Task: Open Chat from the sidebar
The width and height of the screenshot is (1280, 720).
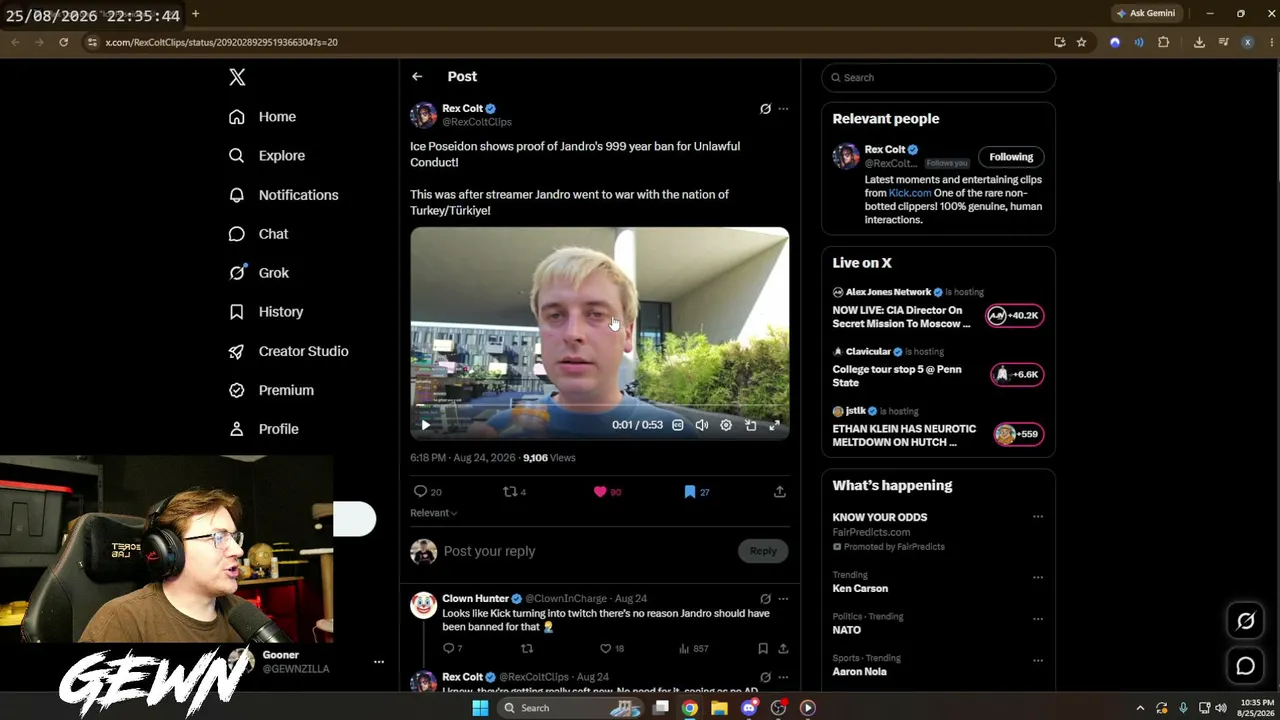Action: point(258,234)
